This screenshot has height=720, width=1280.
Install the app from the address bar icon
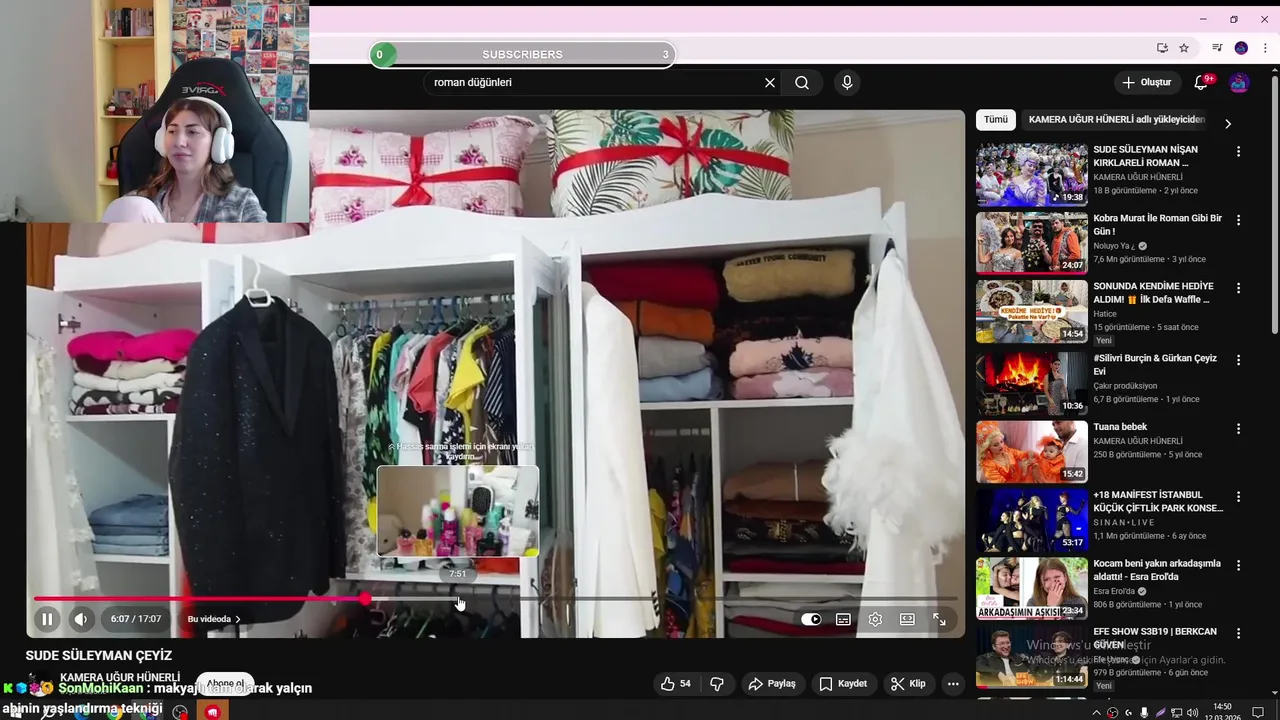point(1162,48)
